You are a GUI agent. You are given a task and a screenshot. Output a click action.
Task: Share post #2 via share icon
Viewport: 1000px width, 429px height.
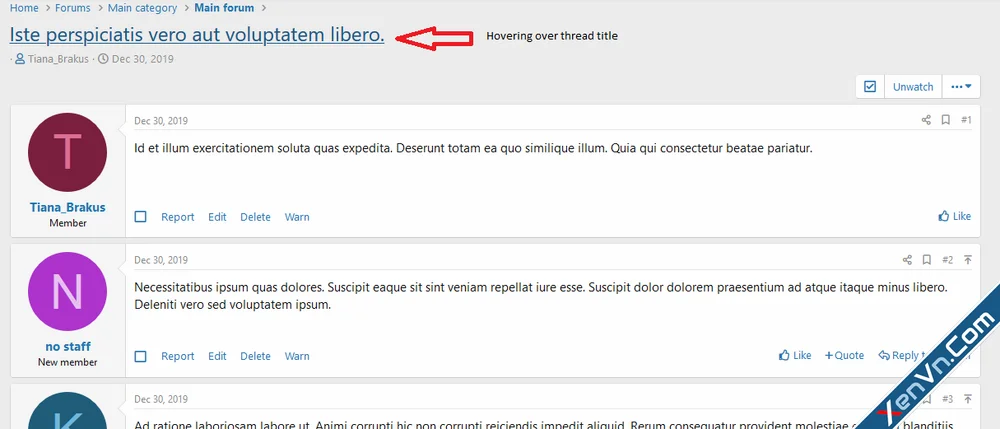tap(907, 260)
